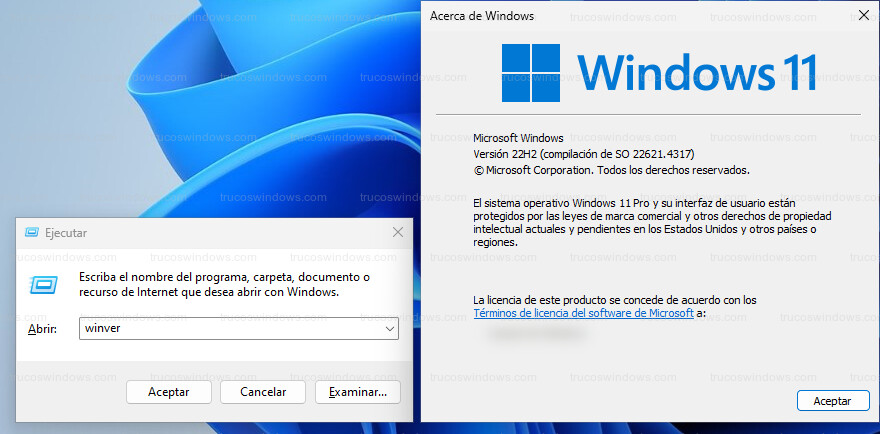Click the small Ejecutar title bar icon
Image resolution: width=880 pixels, height=434 pixels.
[30, 233]
